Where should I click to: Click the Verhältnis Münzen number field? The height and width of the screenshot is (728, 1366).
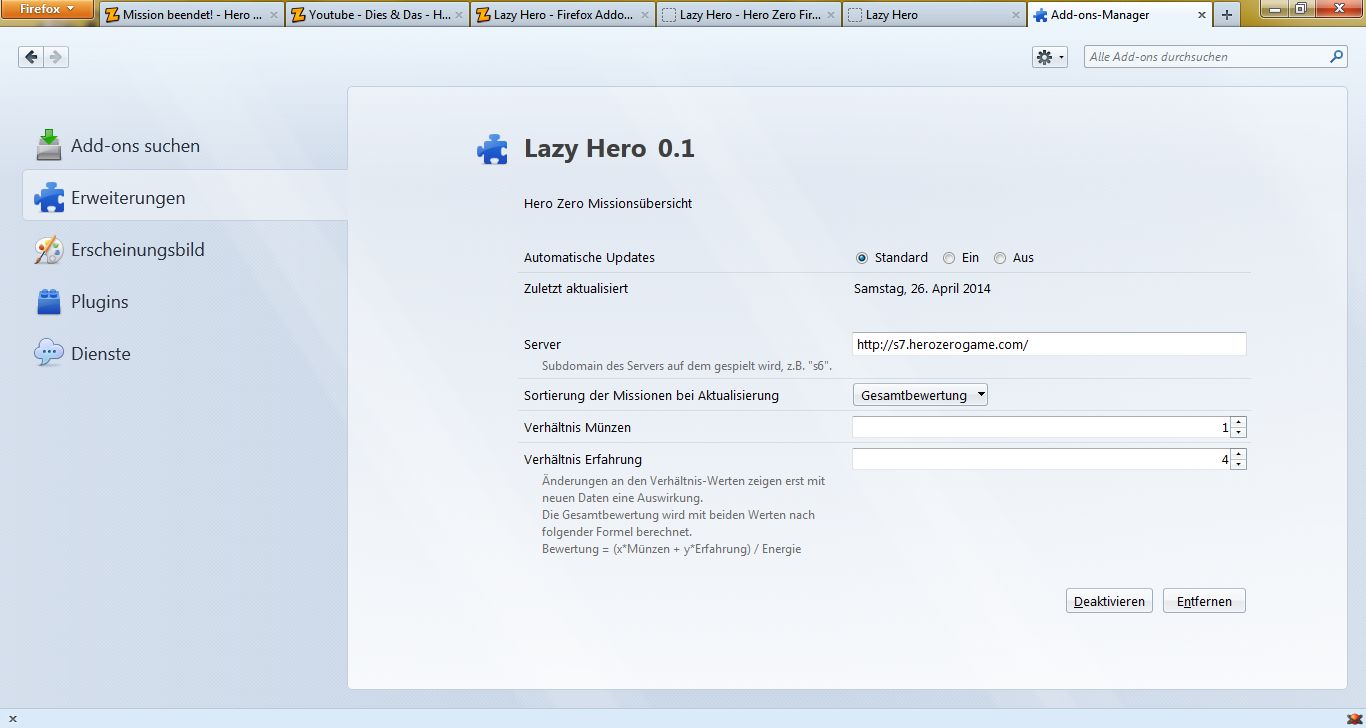[x=1041, y=427]
